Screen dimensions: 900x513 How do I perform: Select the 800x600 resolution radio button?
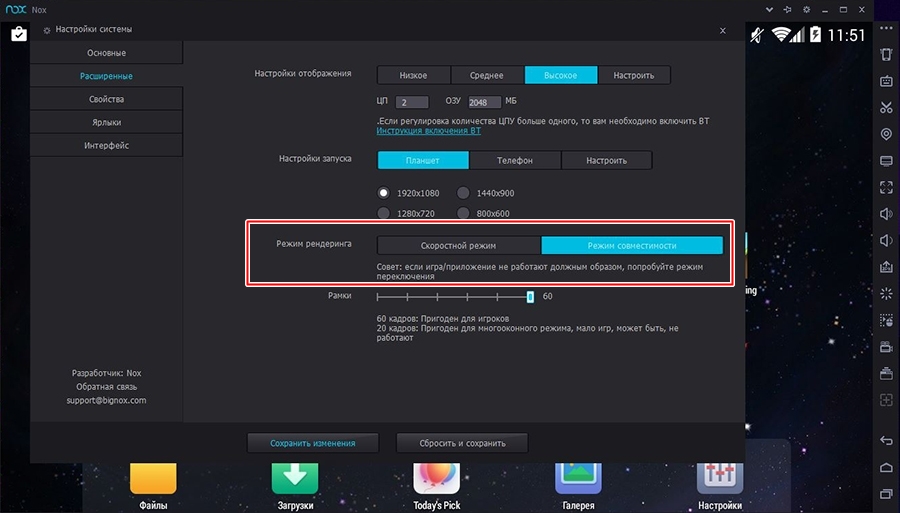click(463, 213)
